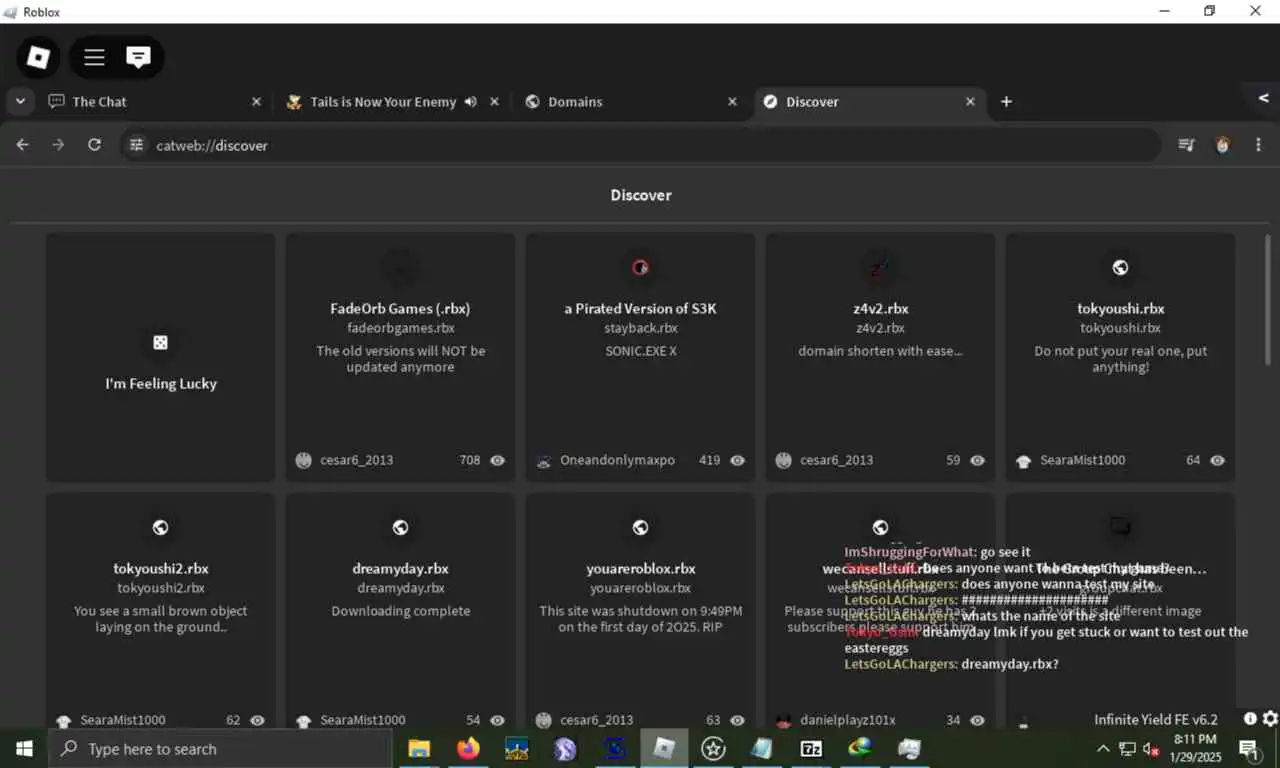Click the 8:11 PM clock
The width and height of the screenshot is (1280, 768).
pyautogui.click(x=1194, y=739)
